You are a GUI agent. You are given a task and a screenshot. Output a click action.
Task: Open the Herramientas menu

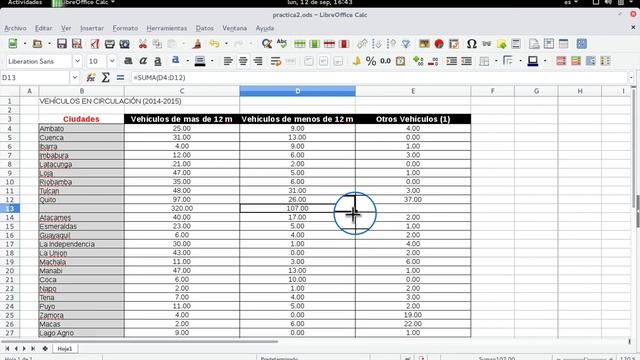(167, 28)
